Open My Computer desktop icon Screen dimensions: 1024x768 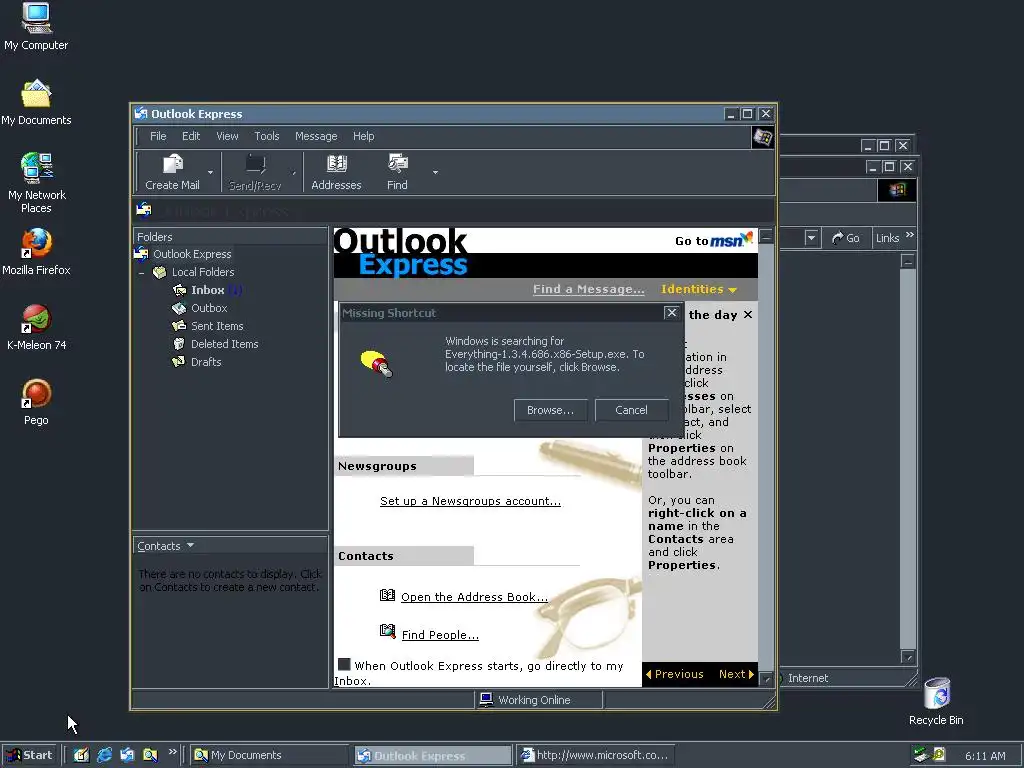point(36,27)
